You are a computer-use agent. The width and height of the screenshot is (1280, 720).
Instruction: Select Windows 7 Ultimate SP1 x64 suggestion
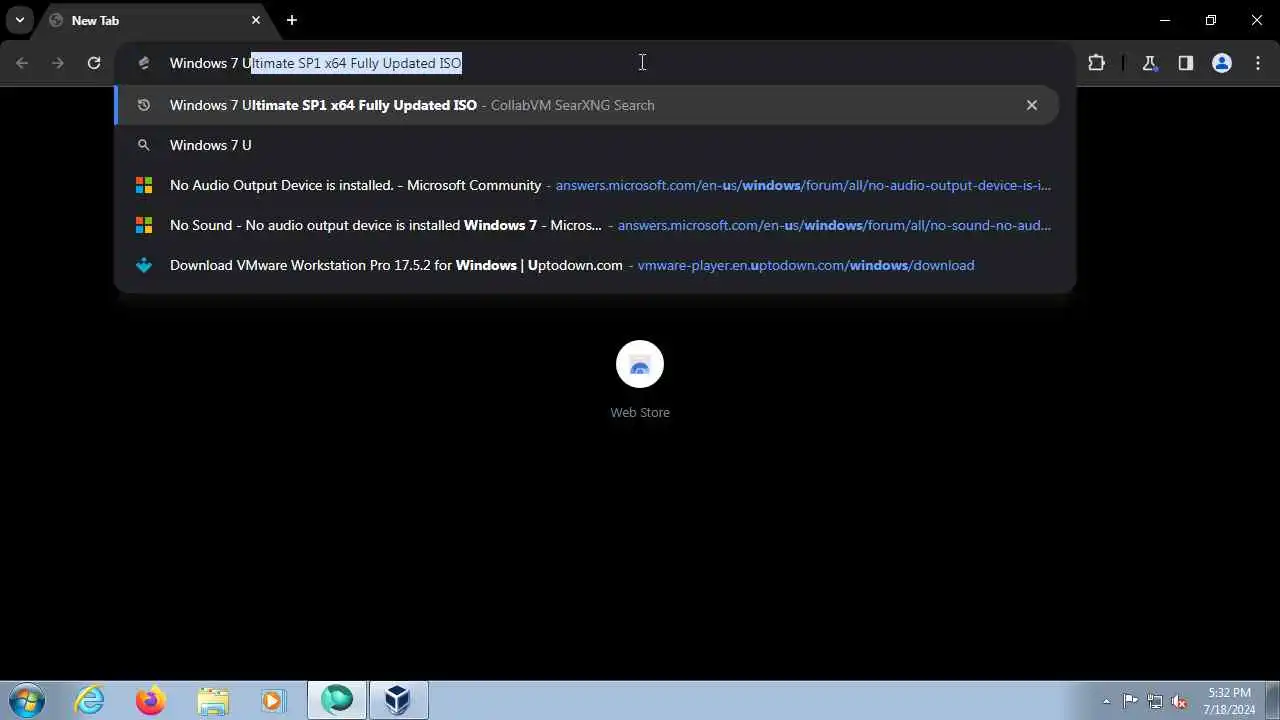pyautogui.click(x=587, y=105)
